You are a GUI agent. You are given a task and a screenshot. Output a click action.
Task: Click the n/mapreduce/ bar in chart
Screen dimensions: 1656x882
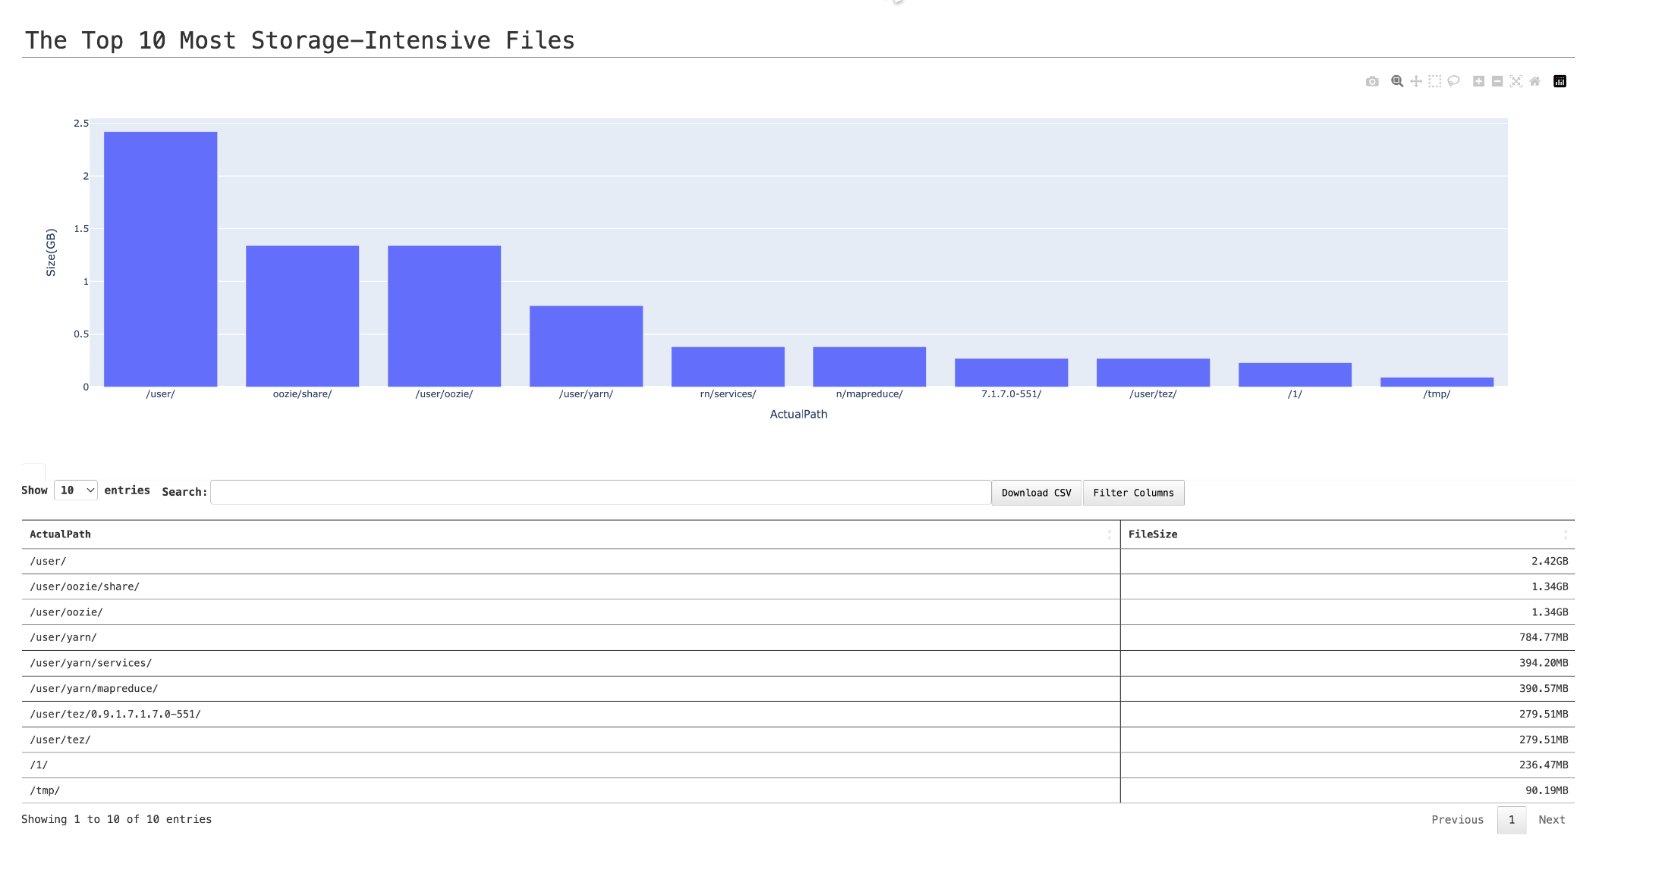(x=870, y=367)
